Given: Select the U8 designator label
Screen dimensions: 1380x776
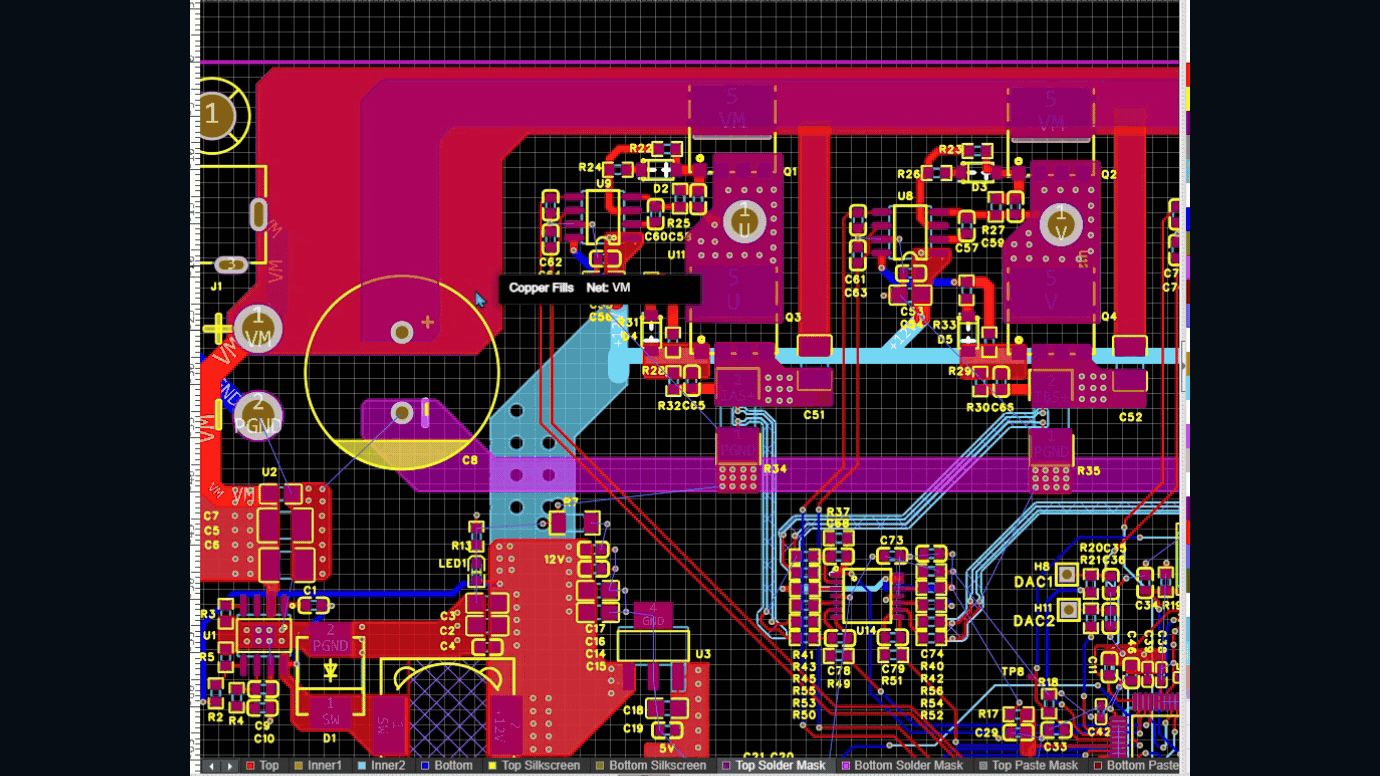Looking at the screenshot, I should 906,197.
